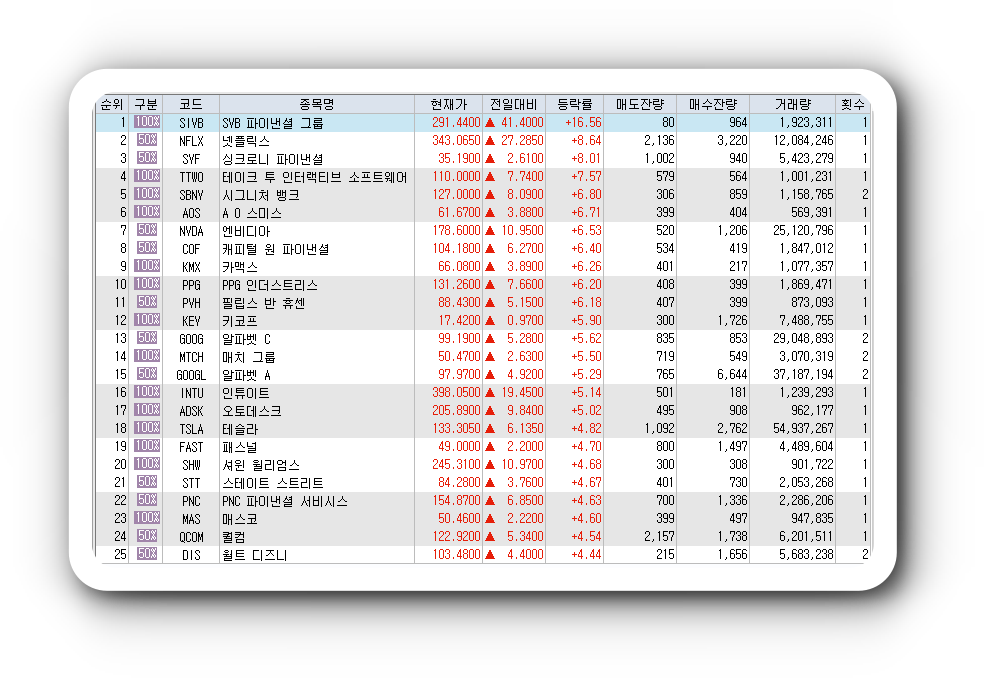Select the SVB 파이낸셜 그룹 stock name
The image size is (984, 678).
(x=272, y=123)
